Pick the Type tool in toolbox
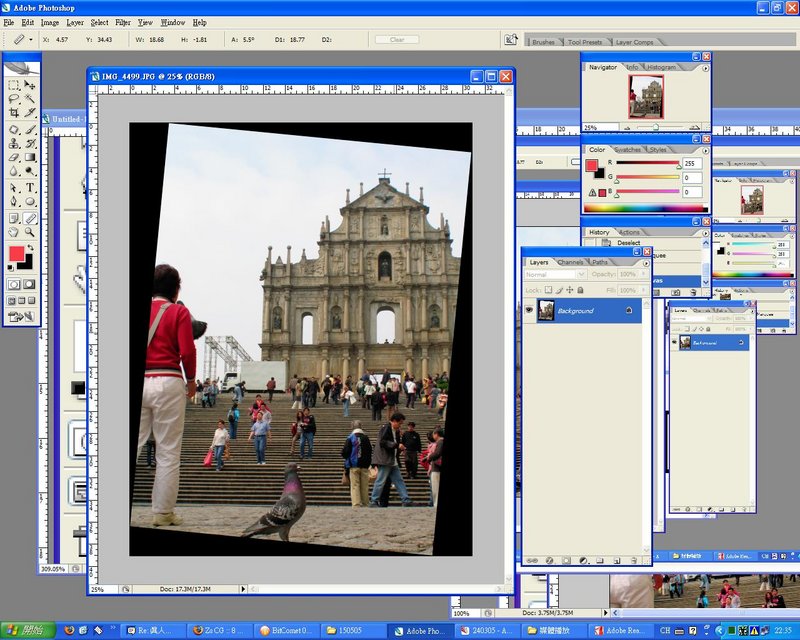 tap(30, 187)
